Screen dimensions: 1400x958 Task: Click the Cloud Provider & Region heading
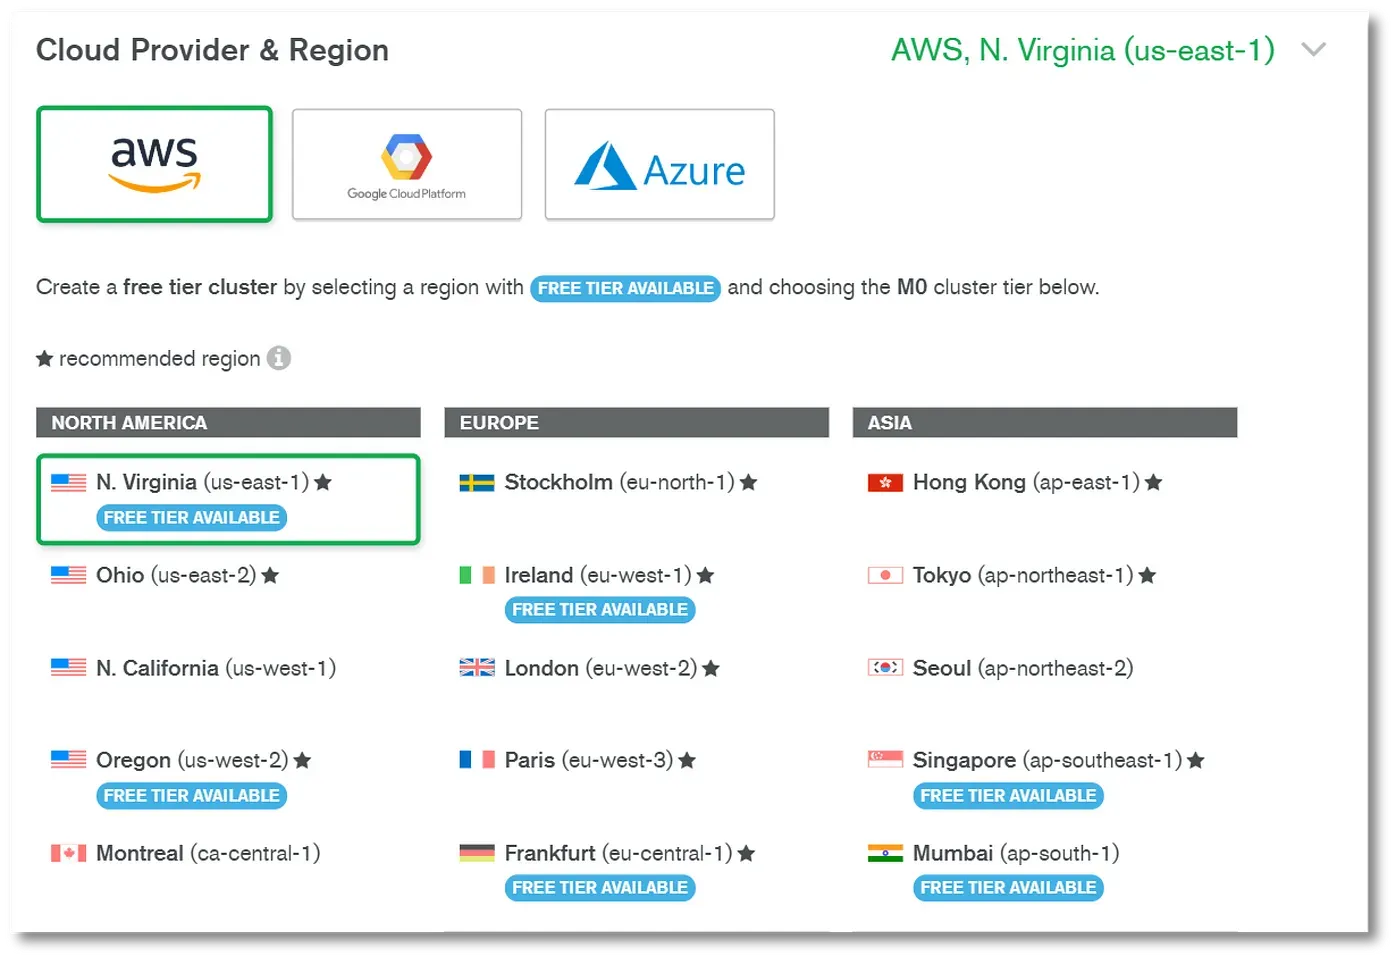coord(212,50)
